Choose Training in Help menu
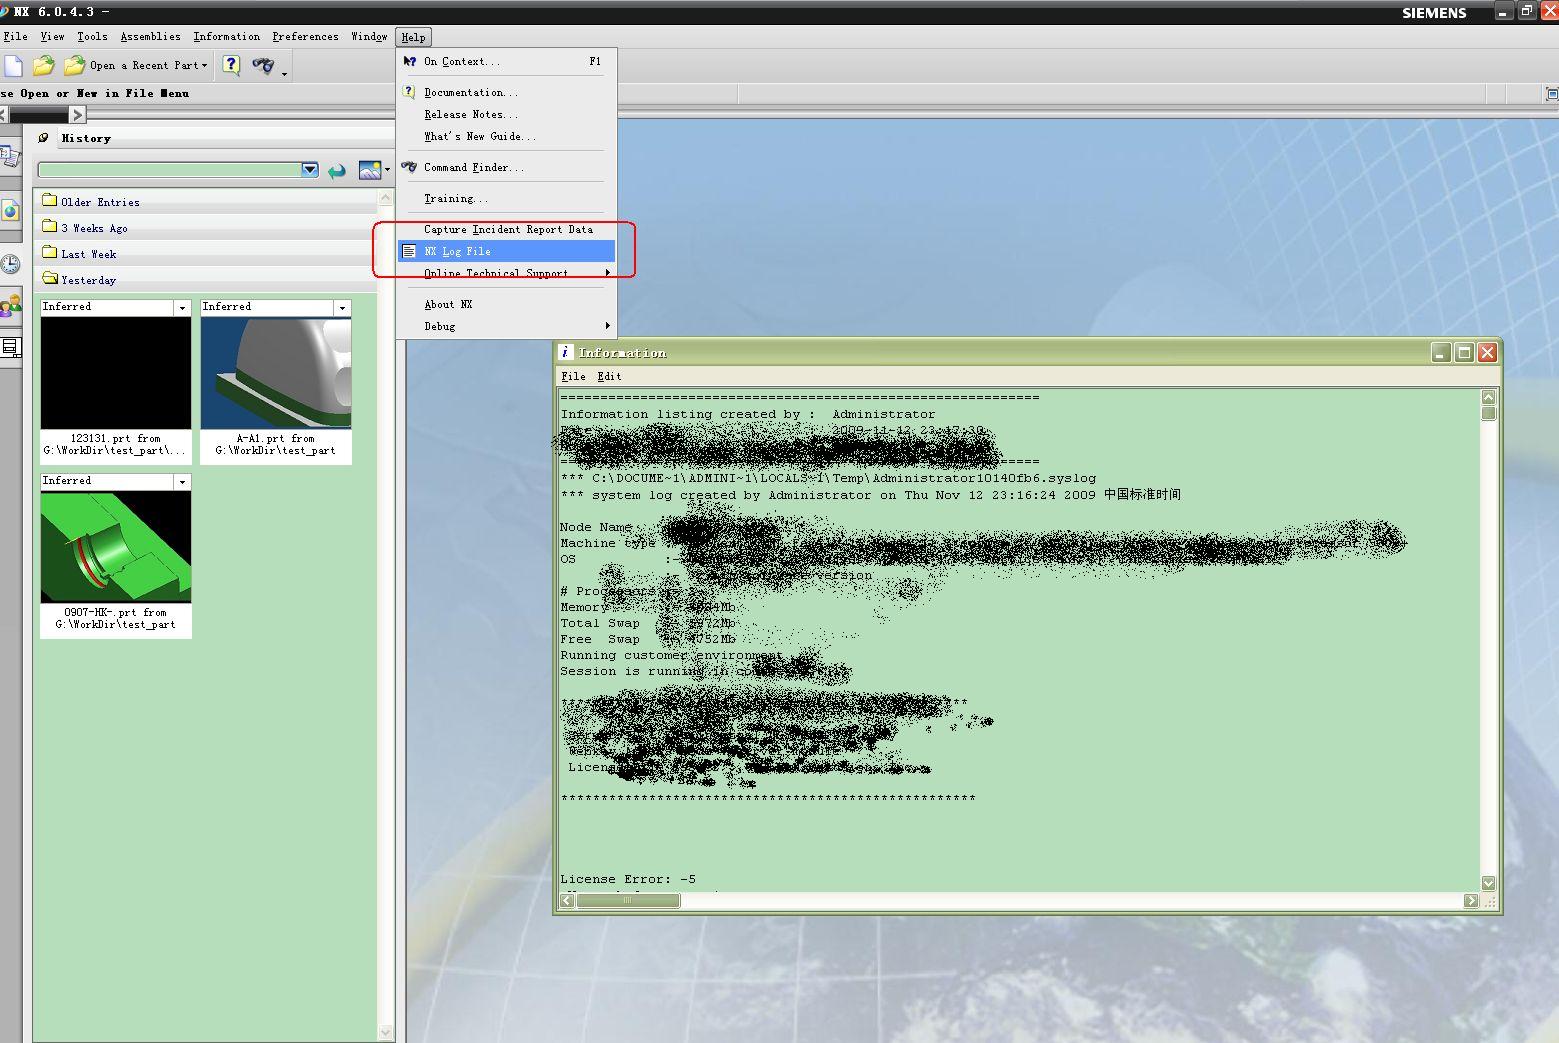This screenshot has width=1559, height=1043. click(x=506, y=198)
